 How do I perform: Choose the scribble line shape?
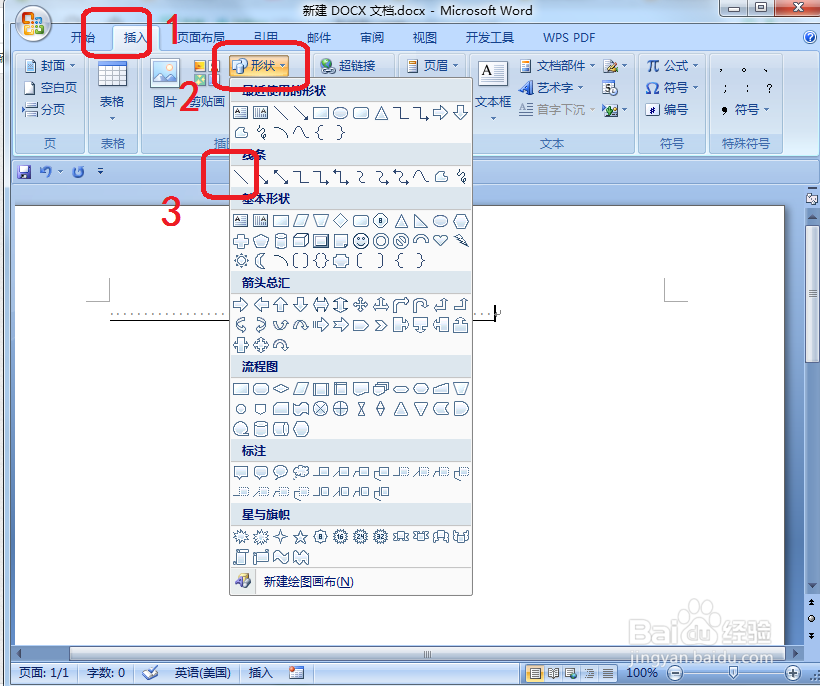(461, 177)
